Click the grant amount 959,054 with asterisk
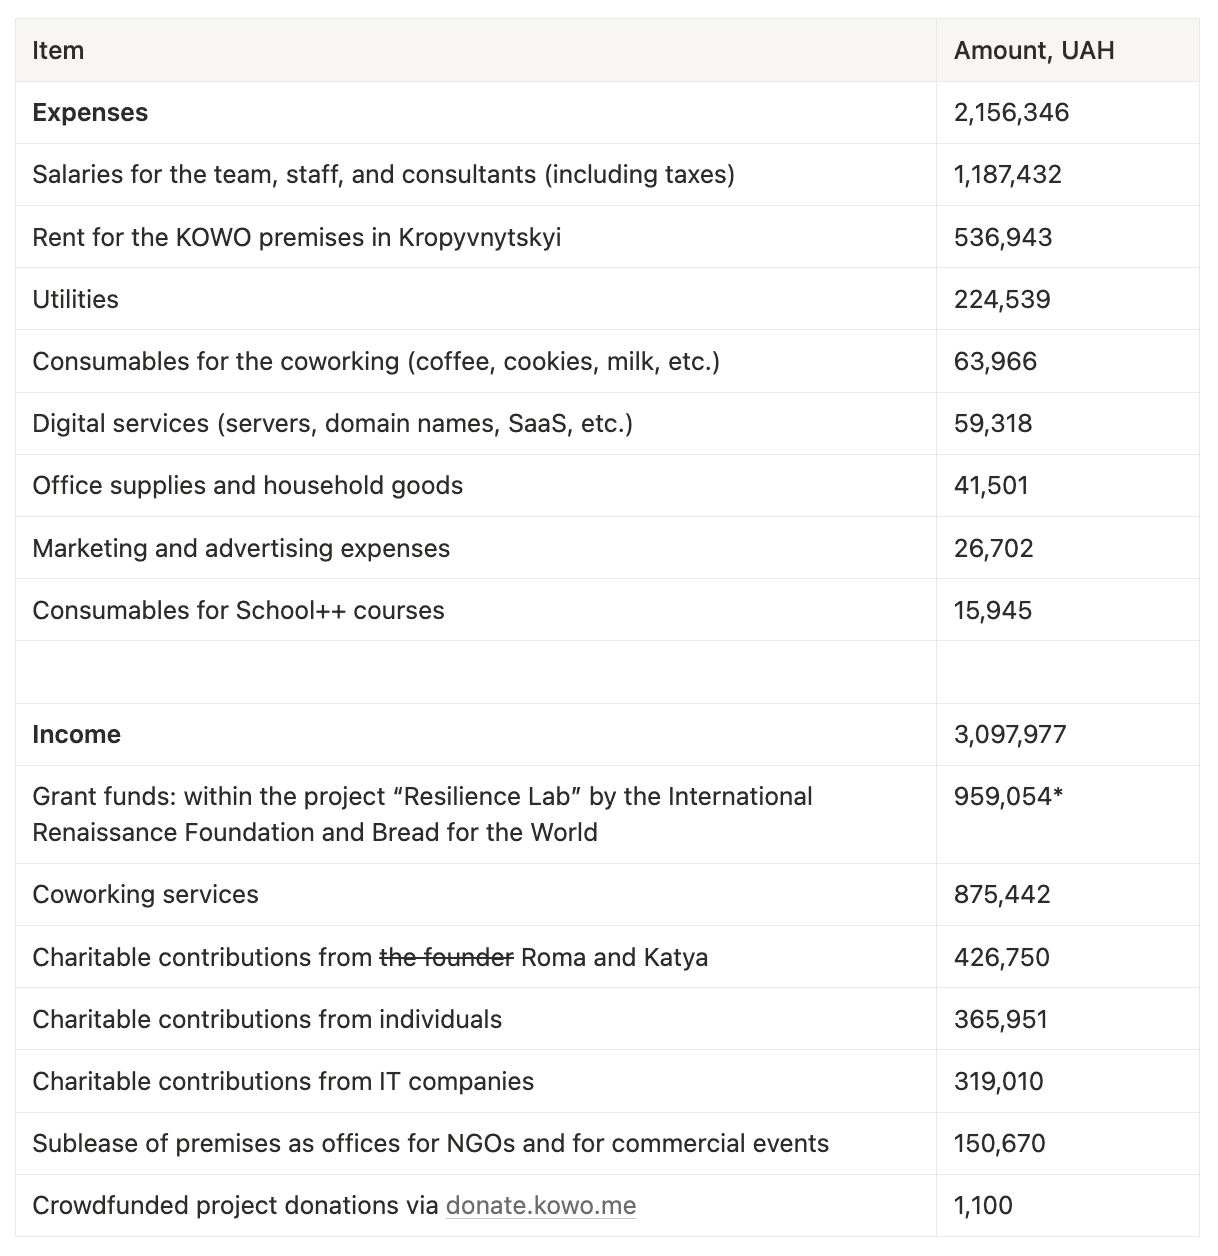Image resolution: width=1218 pixels, height=1256 pixels. [x=1008, y=797]
